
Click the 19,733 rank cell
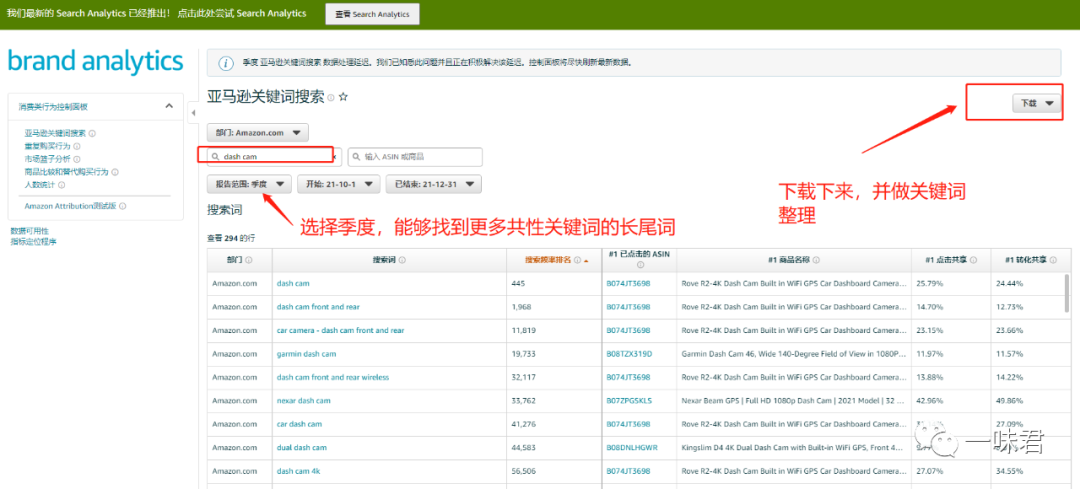[x=554, y=354]
